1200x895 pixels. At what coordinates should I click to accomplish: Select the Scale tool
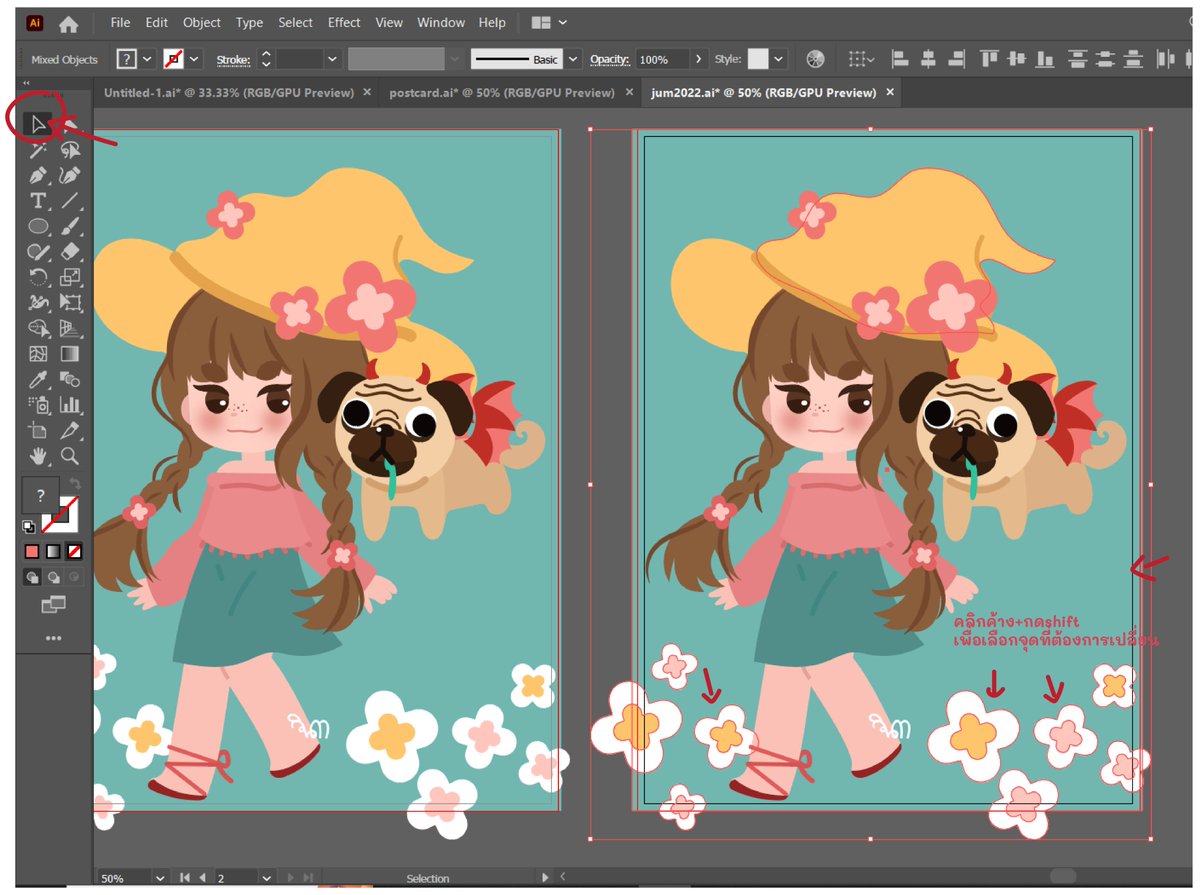(70, 277)
